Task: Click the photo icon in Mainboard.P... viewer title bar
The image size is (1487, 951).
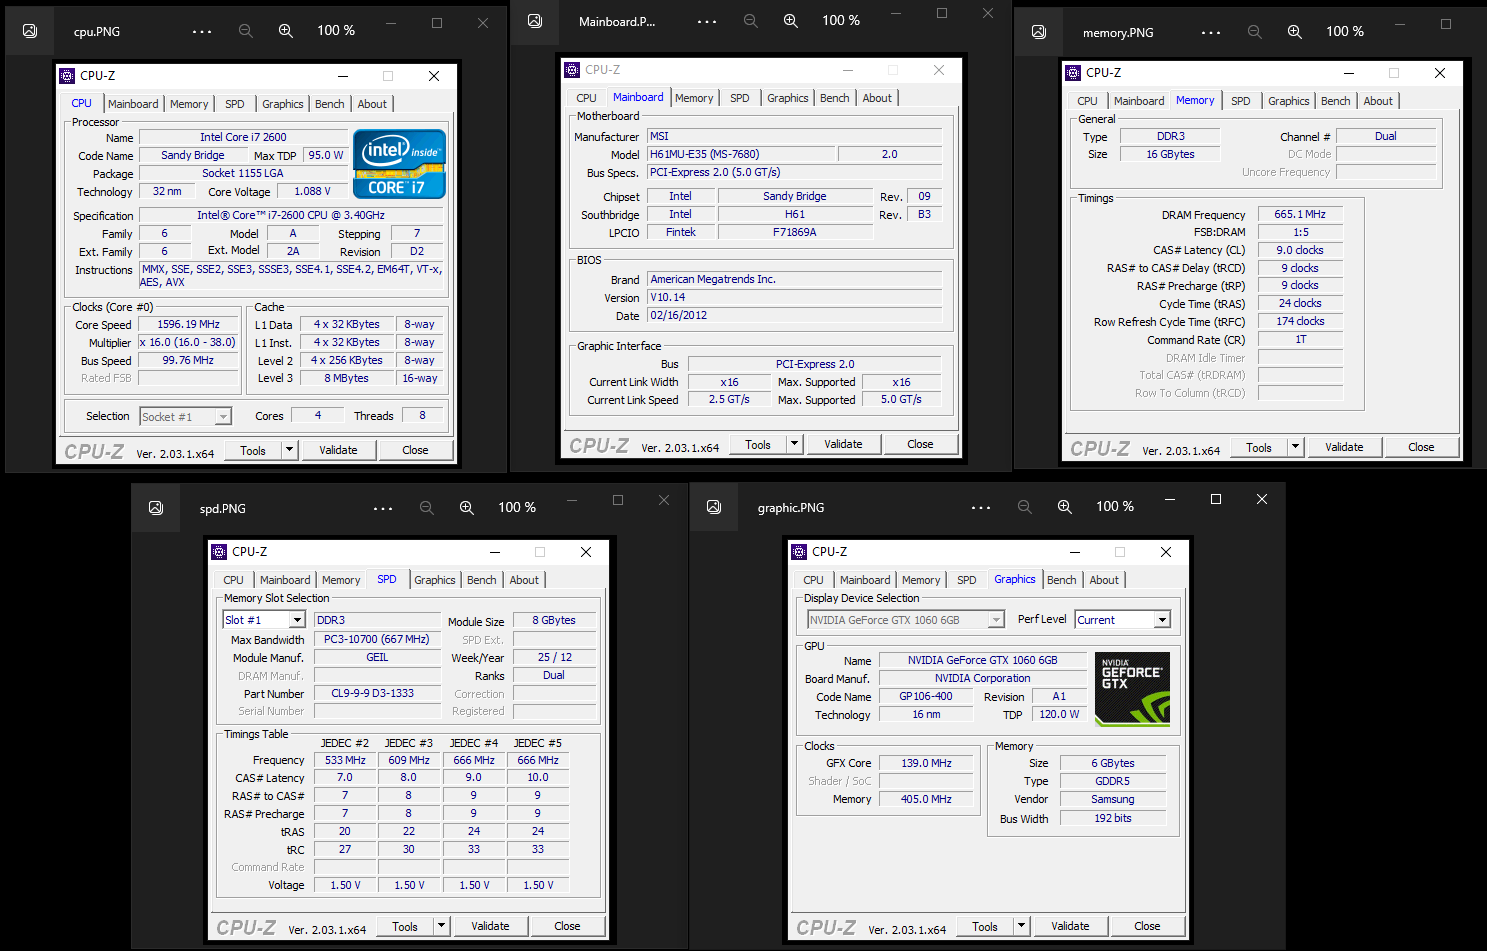Action: [535, 21]
